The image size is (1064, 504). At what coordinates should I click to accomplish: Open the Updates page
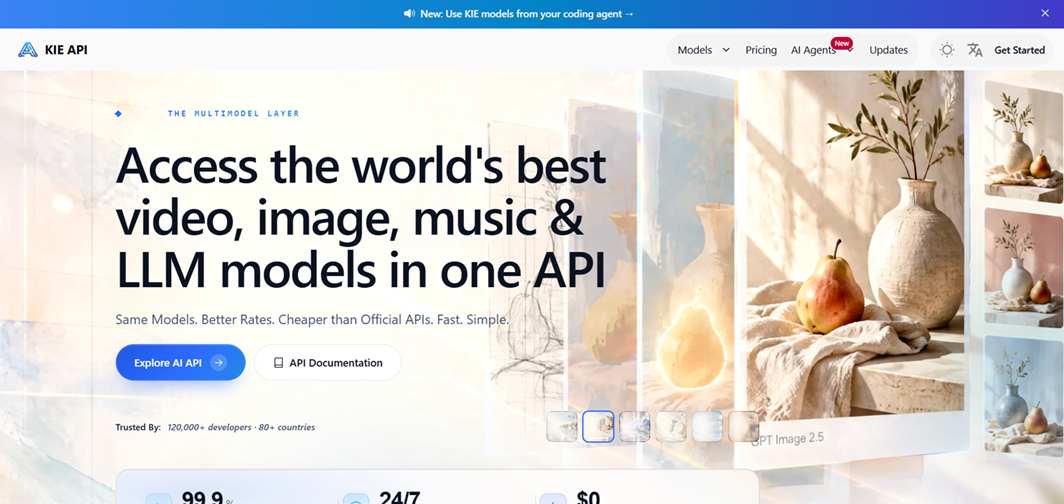coord(888,50)
